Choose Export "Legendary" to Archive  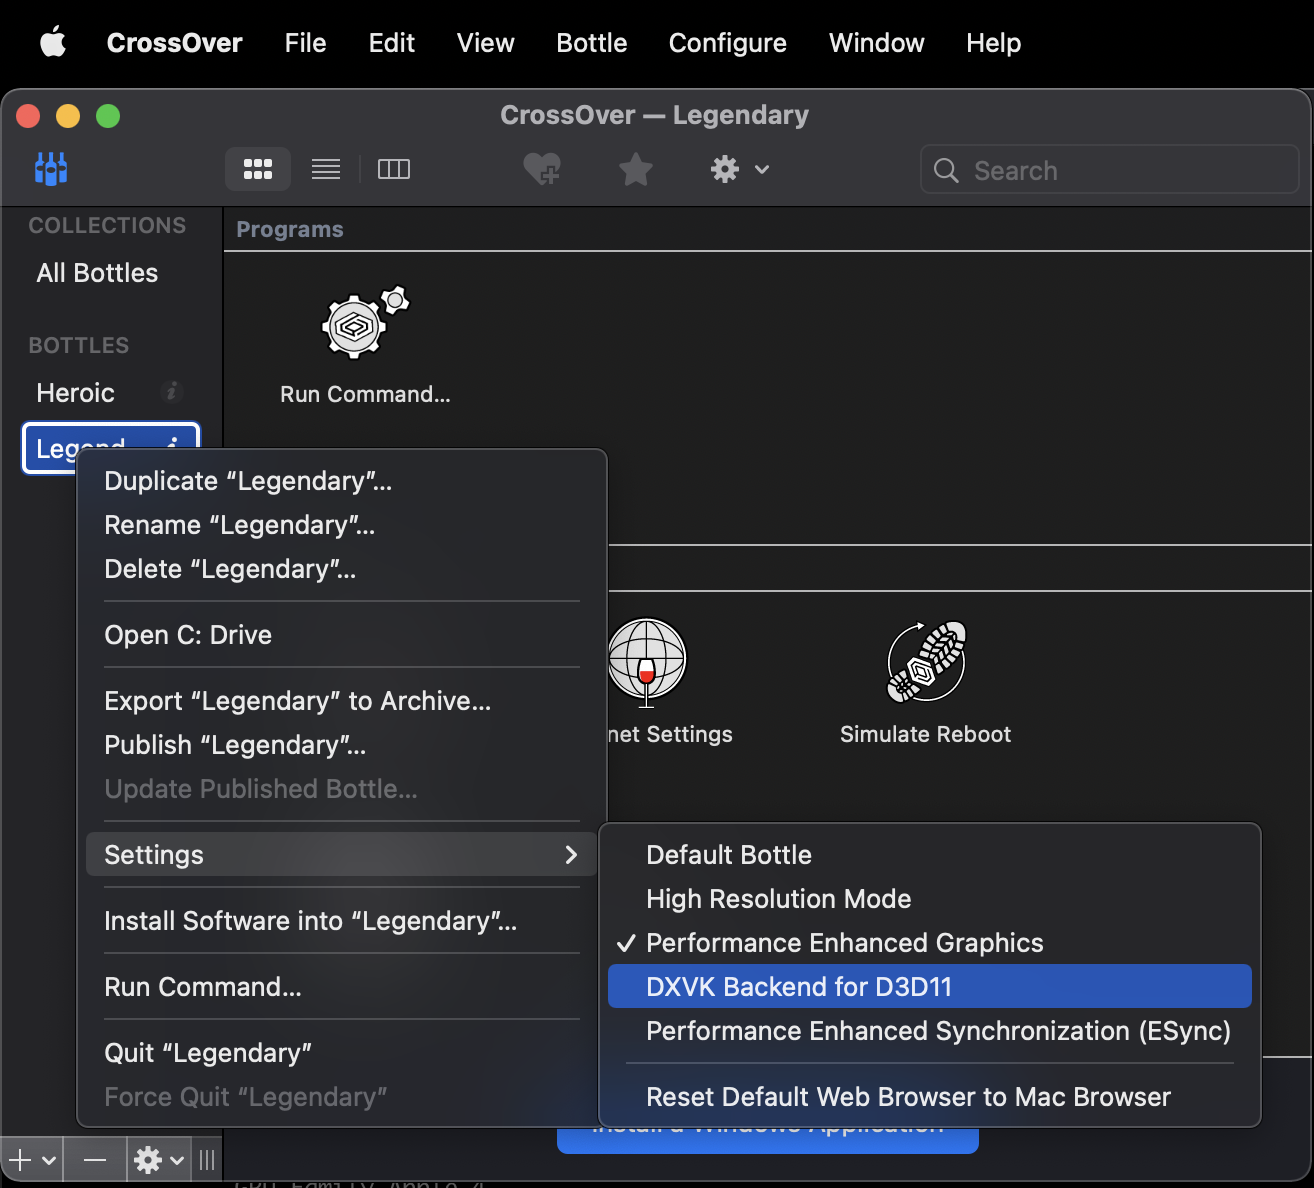tap(342, 701)
